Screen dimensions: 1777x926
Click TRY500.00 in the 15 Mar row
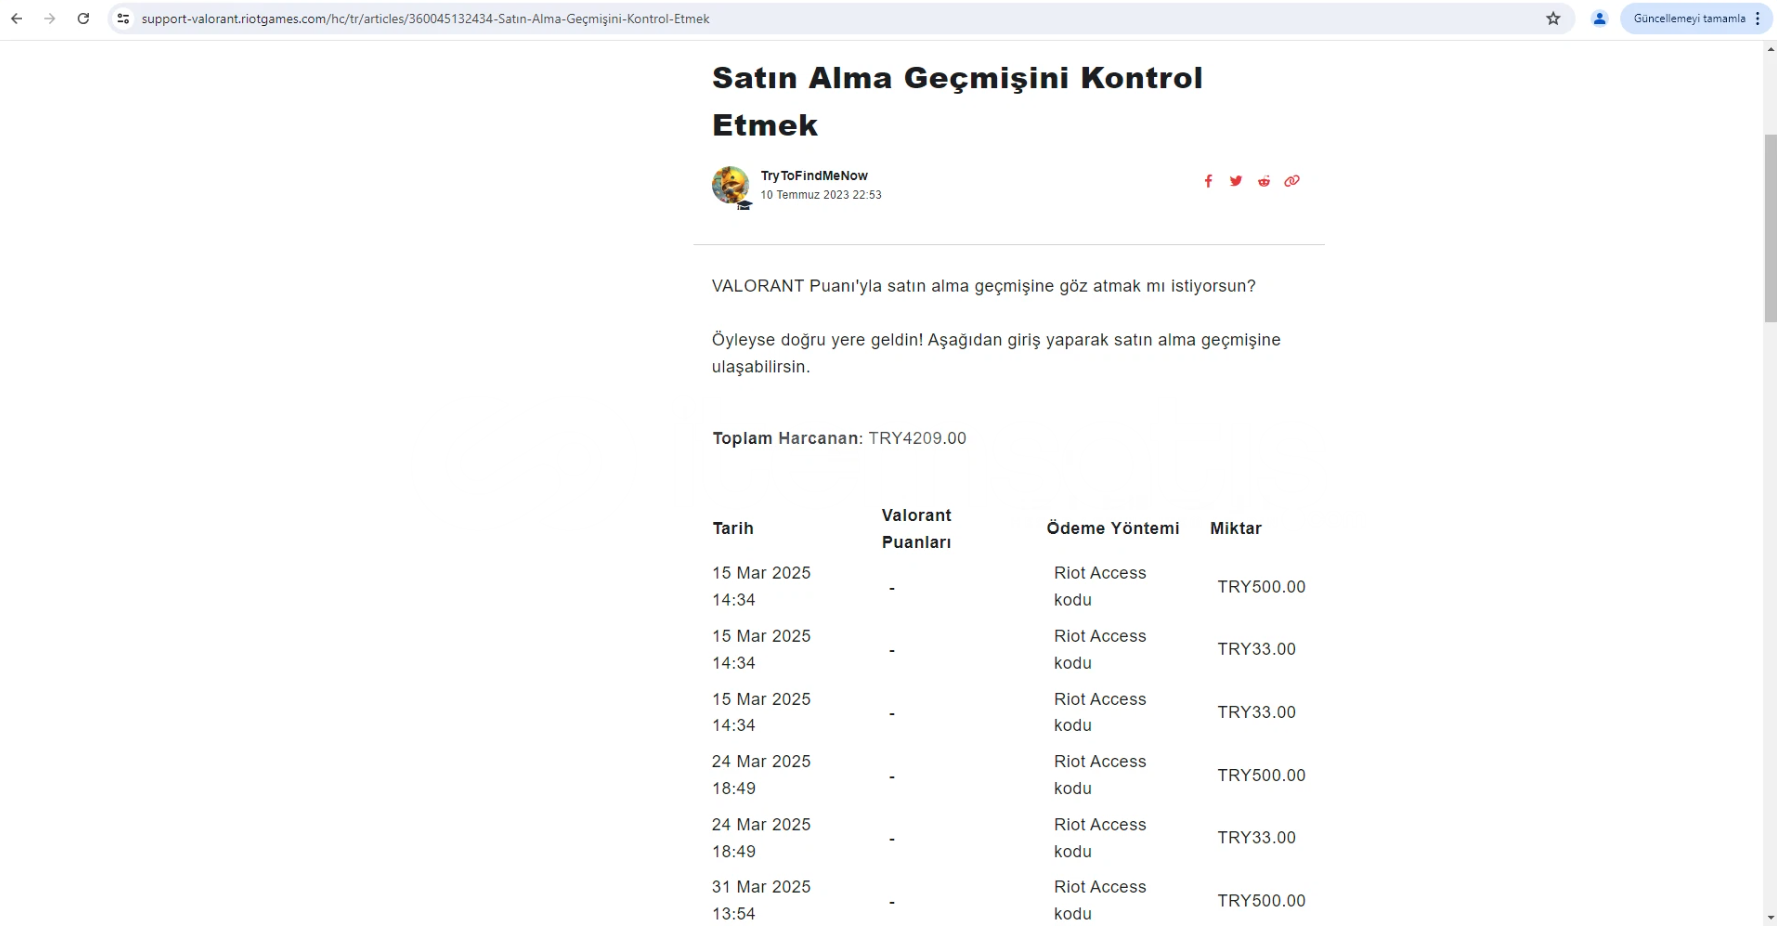coord(1261,587)
